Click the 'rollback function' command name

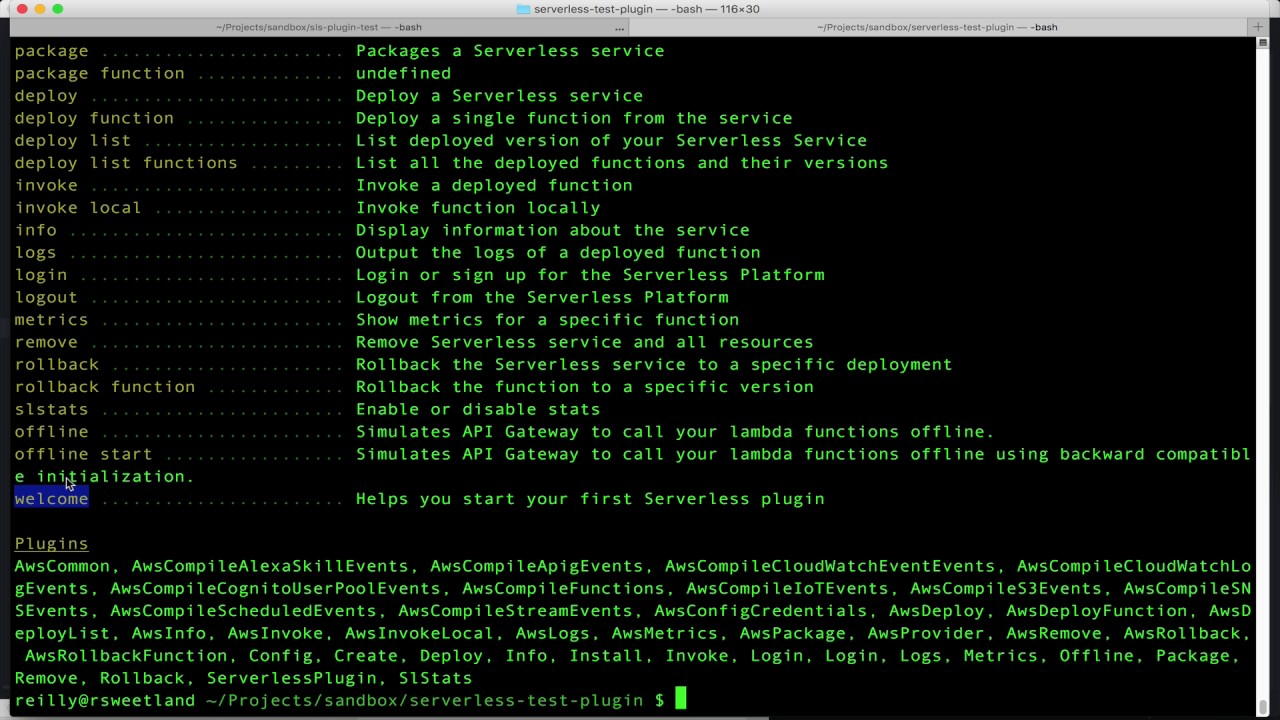[x=104, y=387]
